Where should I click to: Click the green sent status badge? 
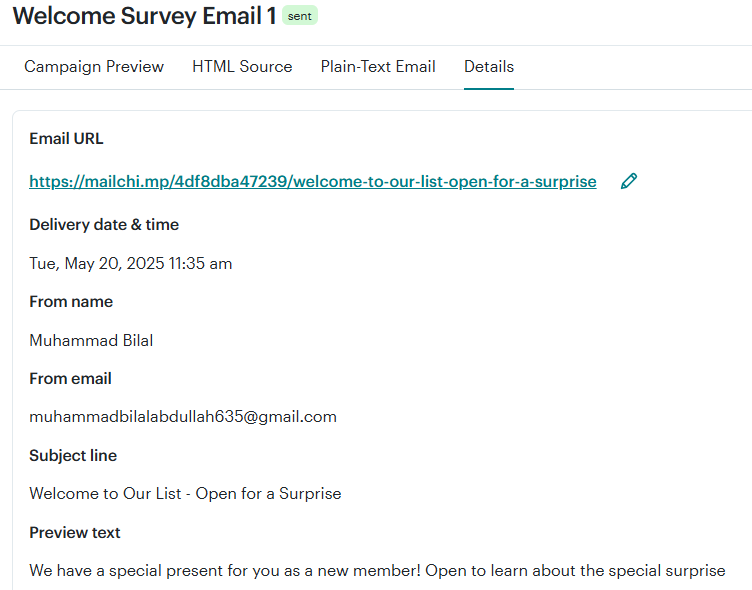pos(300,16)
